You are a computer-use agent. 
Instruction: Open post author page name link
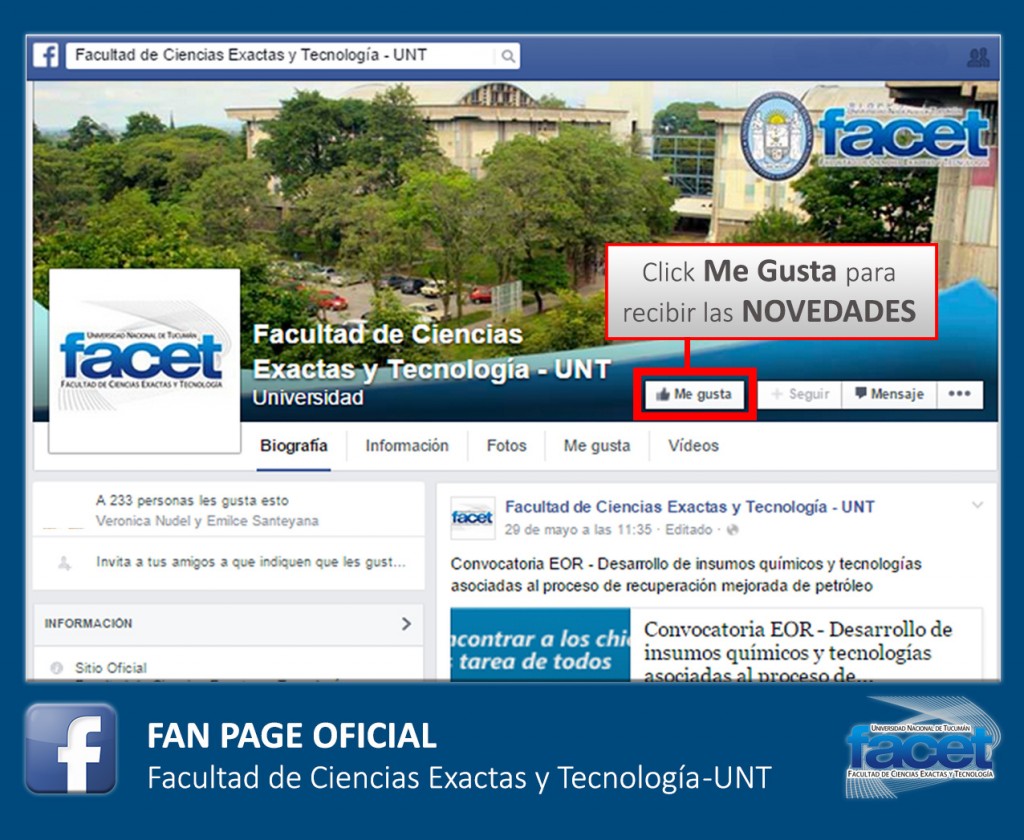pos(690,507)
